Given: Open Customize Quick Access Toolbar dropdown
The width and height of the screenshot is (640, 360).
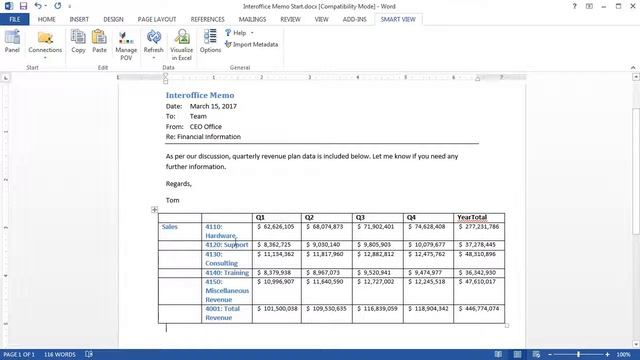Looking at the screenshot, I should click(69, 7).
